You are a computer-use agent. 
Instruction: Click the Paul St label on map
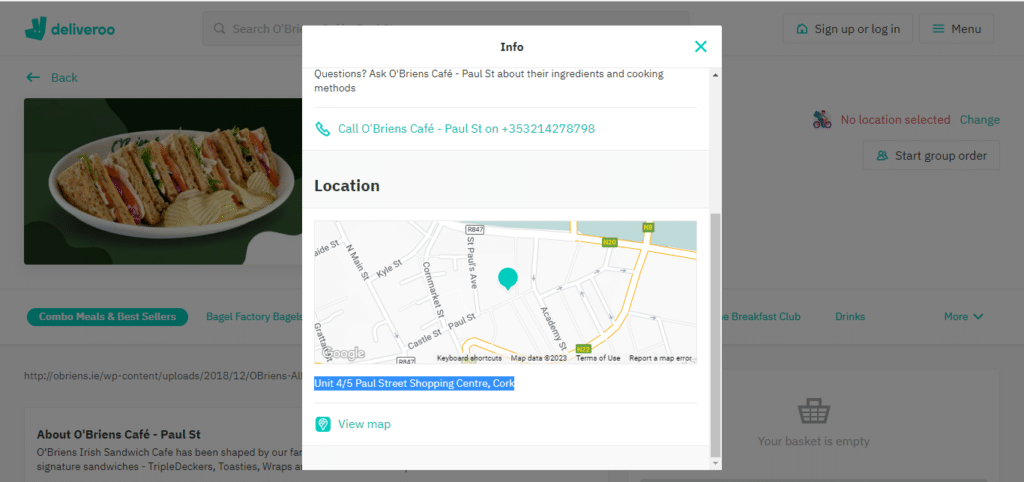tap(461, 320)
